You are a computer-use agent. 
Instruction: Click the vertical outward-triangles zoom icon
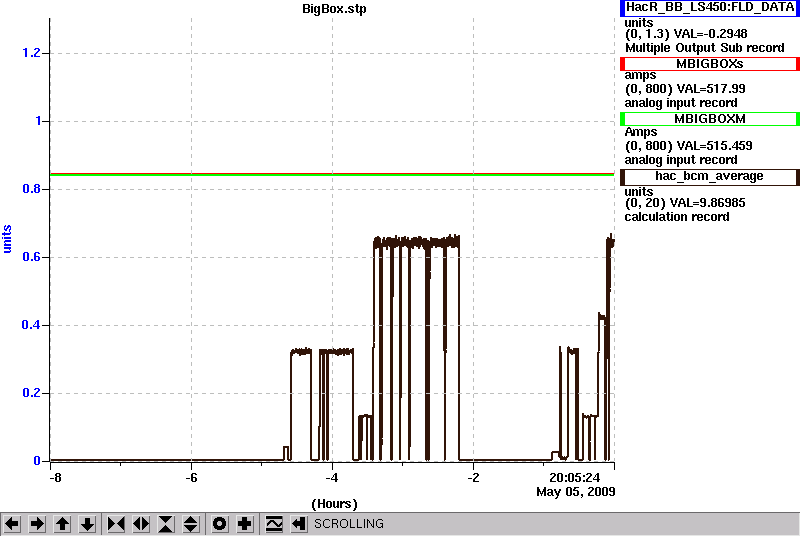pyautogui.click(x=190, y=524)
